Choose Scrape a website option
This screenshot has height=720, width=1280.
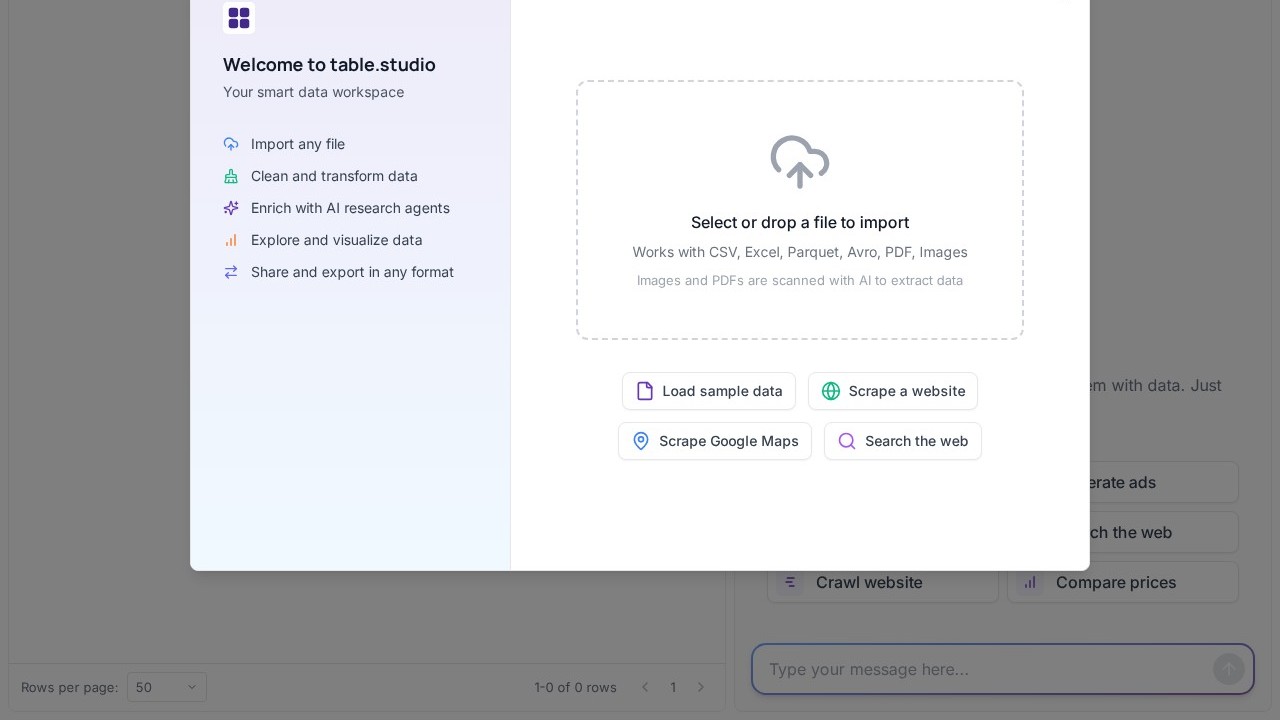(x=892, y=391)
